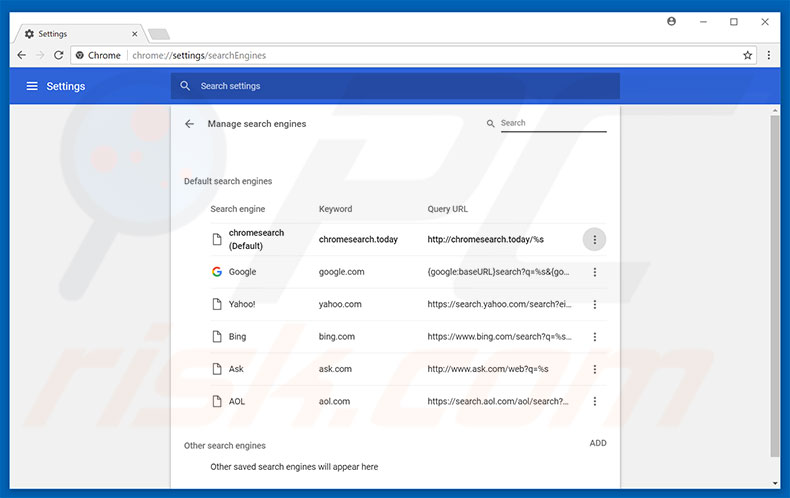Click the Google query URL

[x=498, y=272]
